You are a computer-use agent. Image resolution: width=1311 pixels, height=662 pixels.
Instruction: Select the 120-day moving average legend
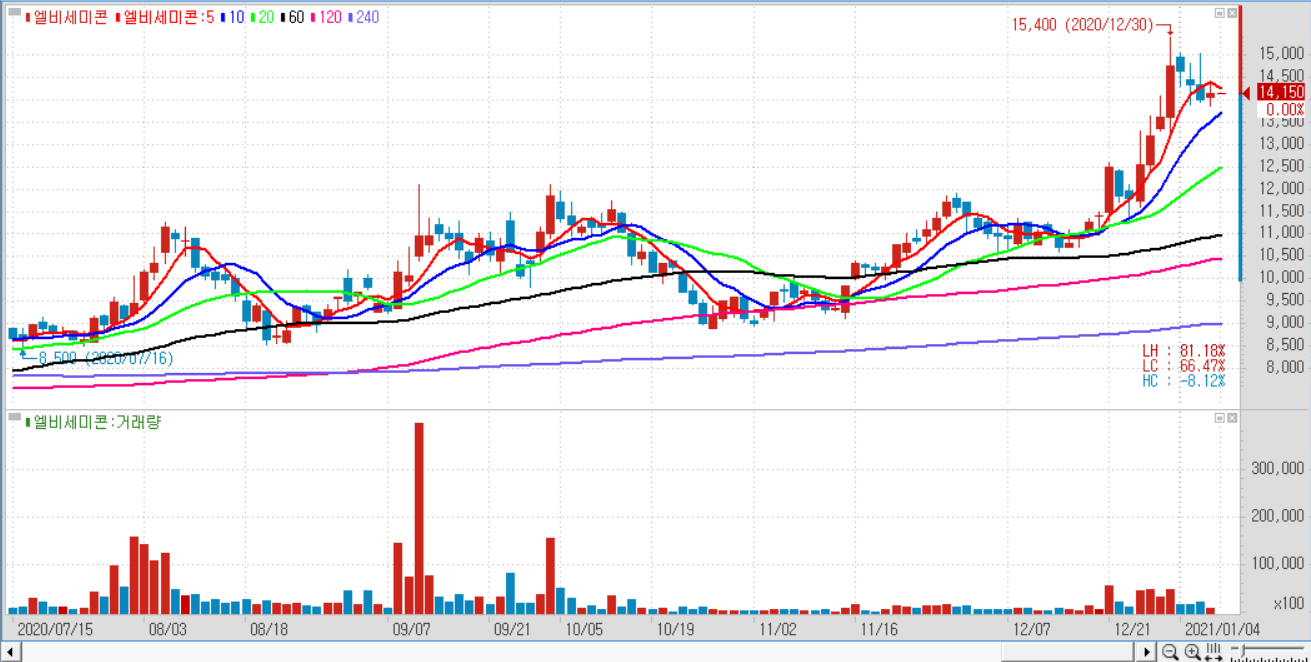[324, 17]
